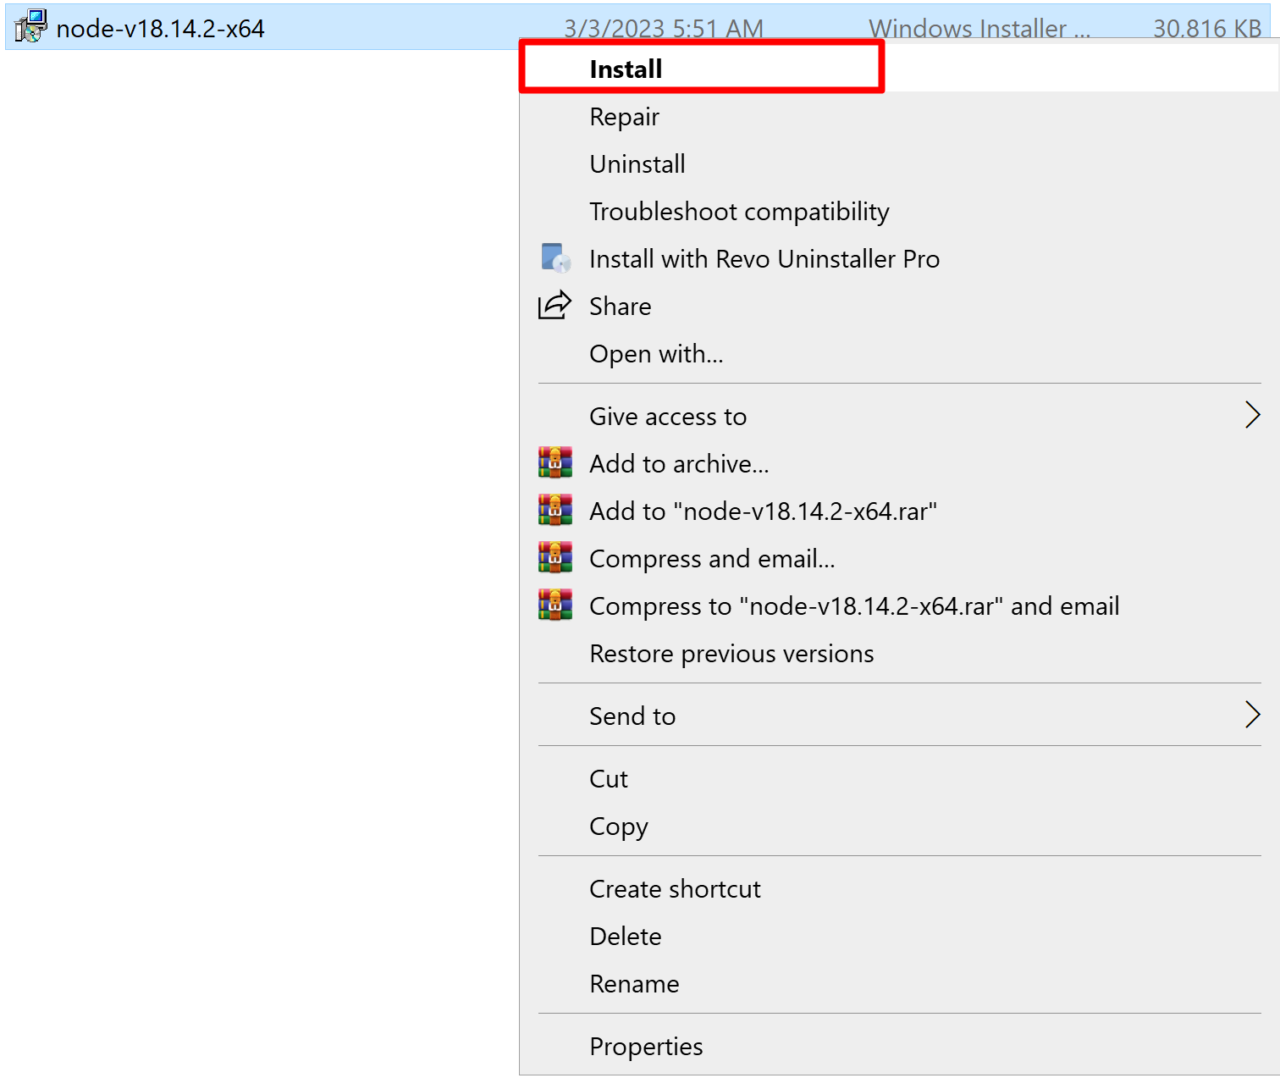Open the Open with... dialog
Screen dimensions: 1280x1078
click(x=656, y=353)
